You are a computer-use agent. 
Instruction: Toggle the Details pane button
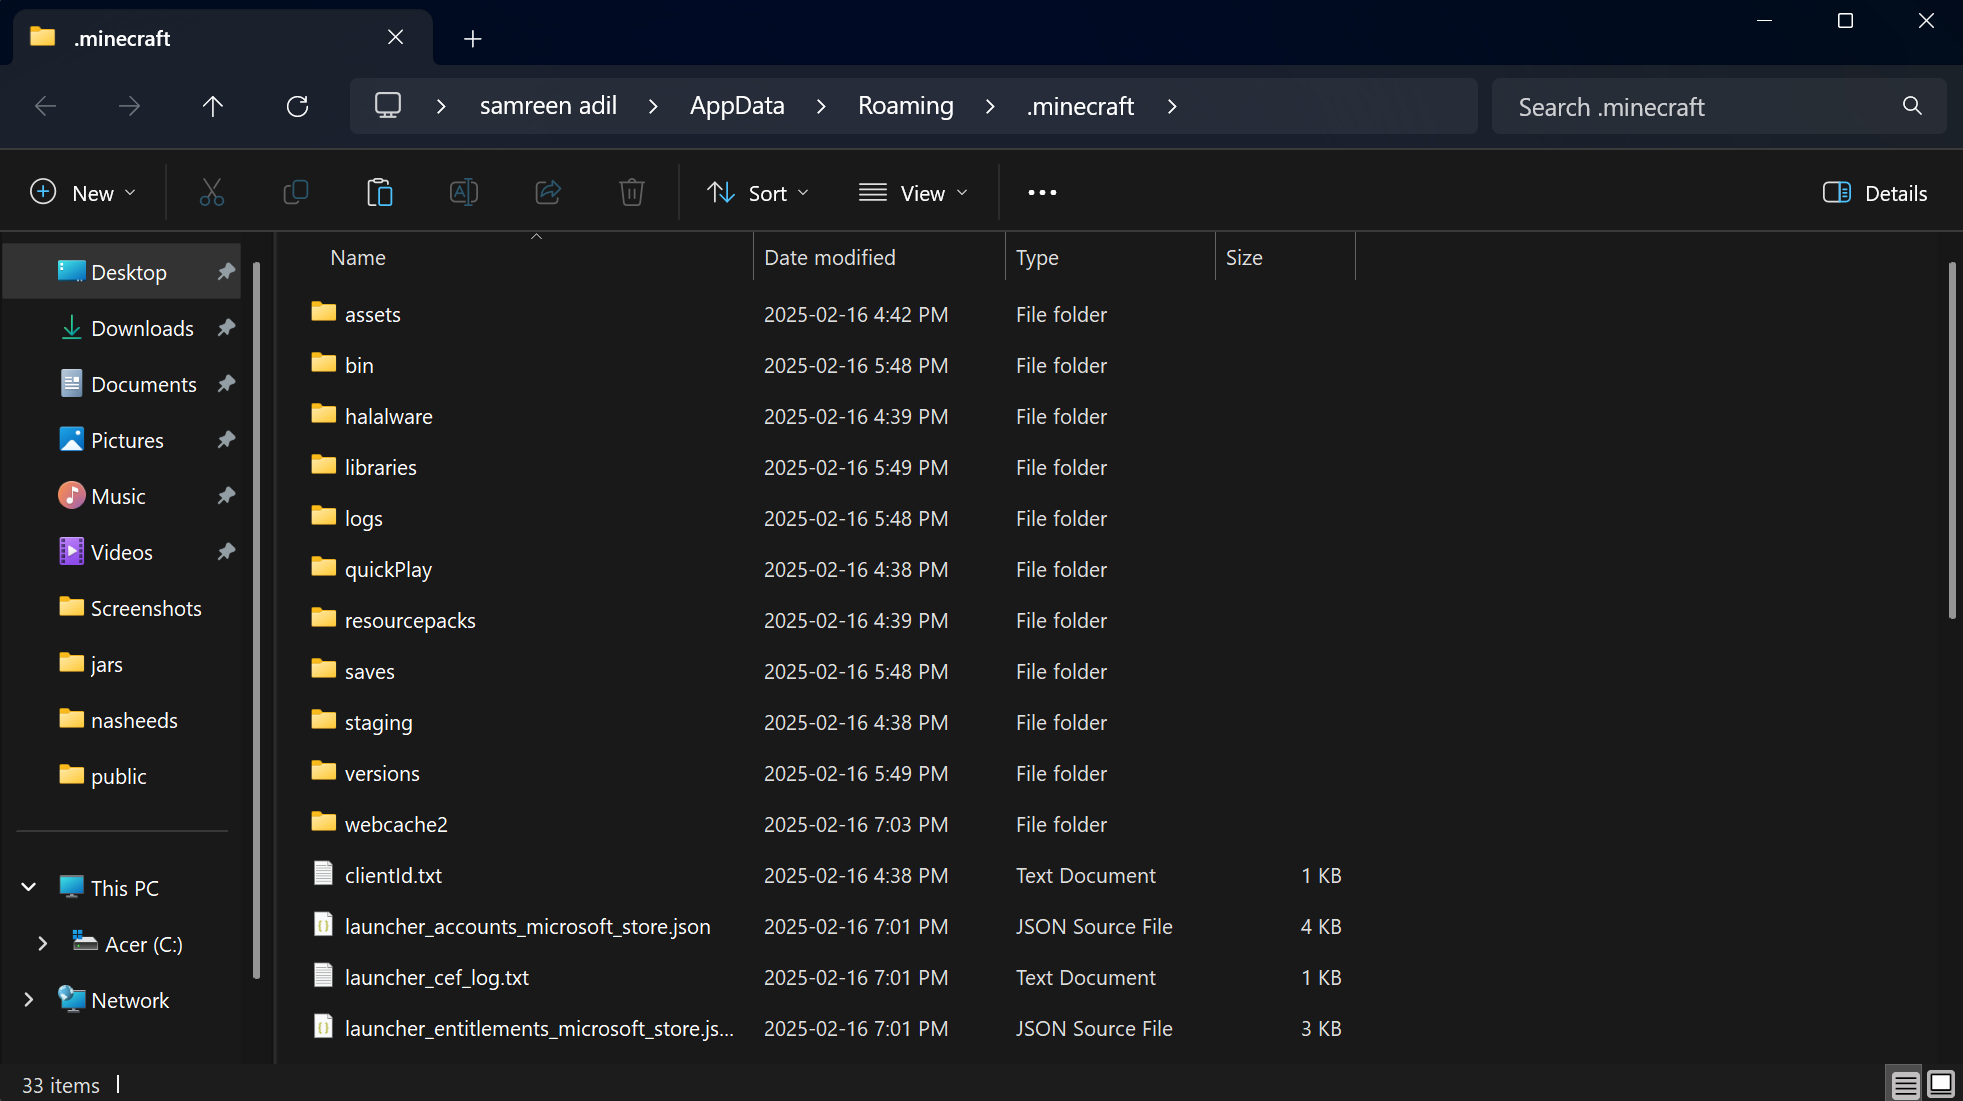coord(1875,193)
